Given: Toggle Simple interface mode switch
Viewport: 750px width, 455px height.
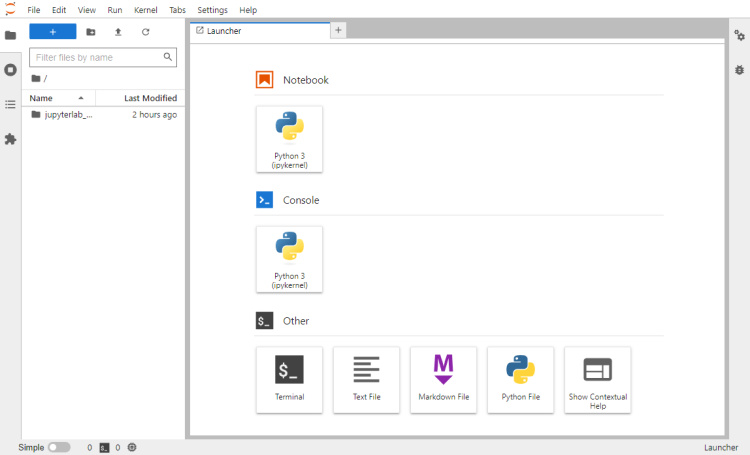Looking at the screenshot, I should pos(59,447).
